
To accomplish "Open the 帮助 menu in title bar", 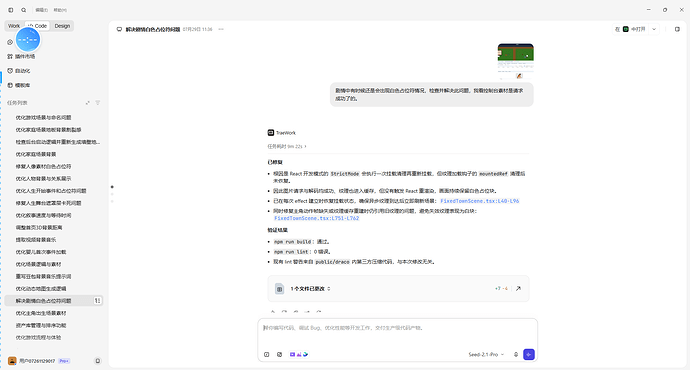I will tap(60, 10).
